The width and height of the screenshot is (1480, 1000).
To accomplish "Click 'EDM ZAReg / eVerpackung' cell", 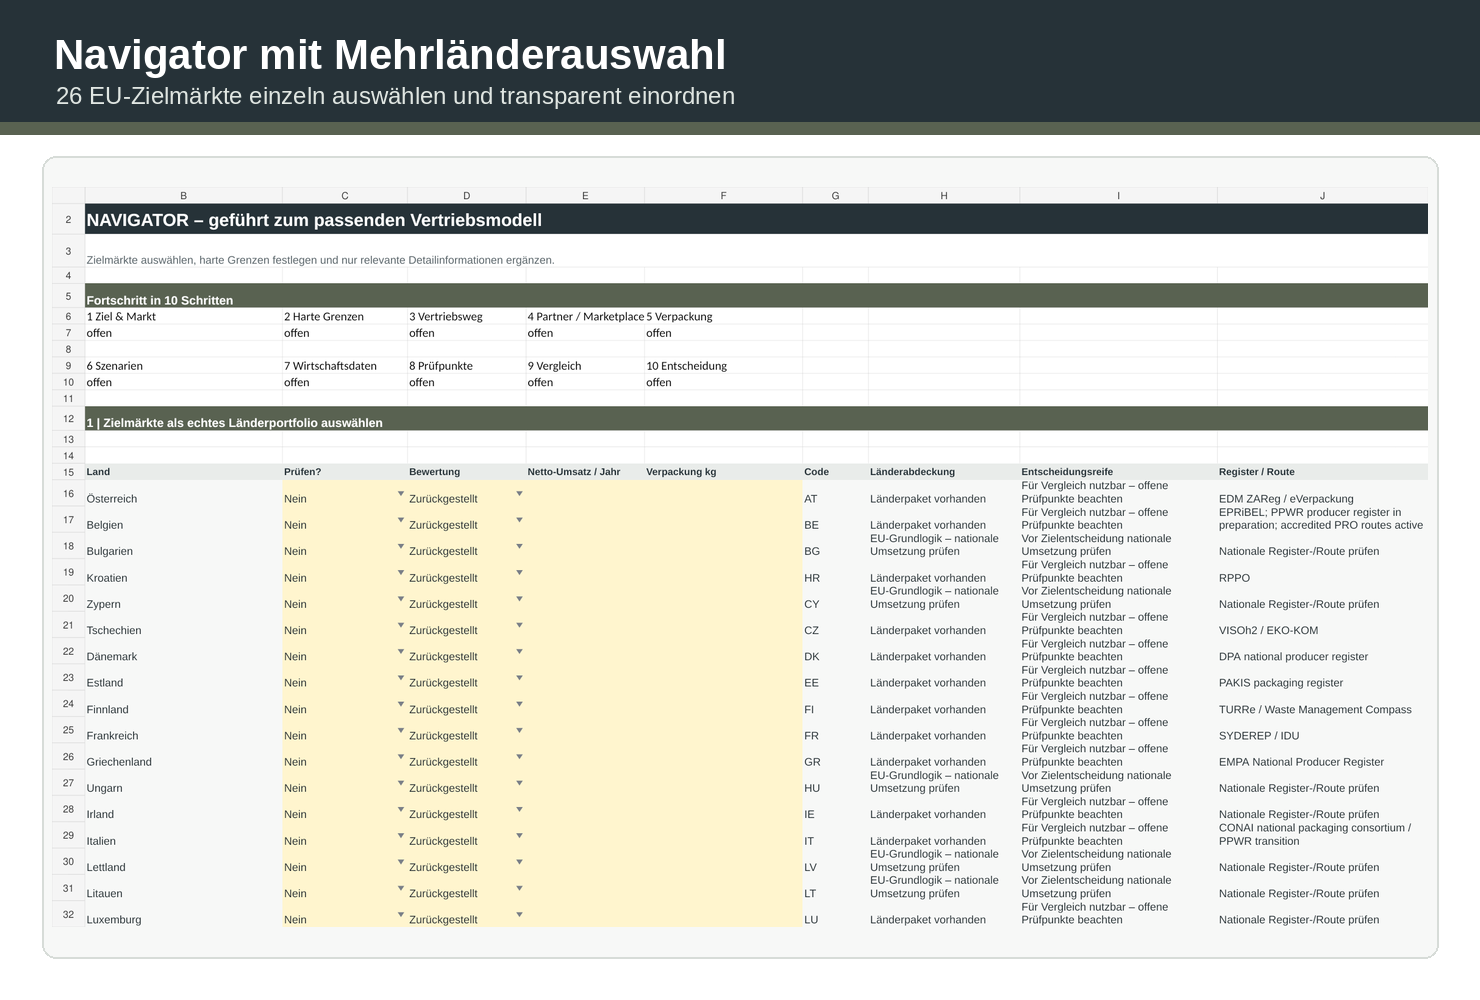I will [1322, 493].
